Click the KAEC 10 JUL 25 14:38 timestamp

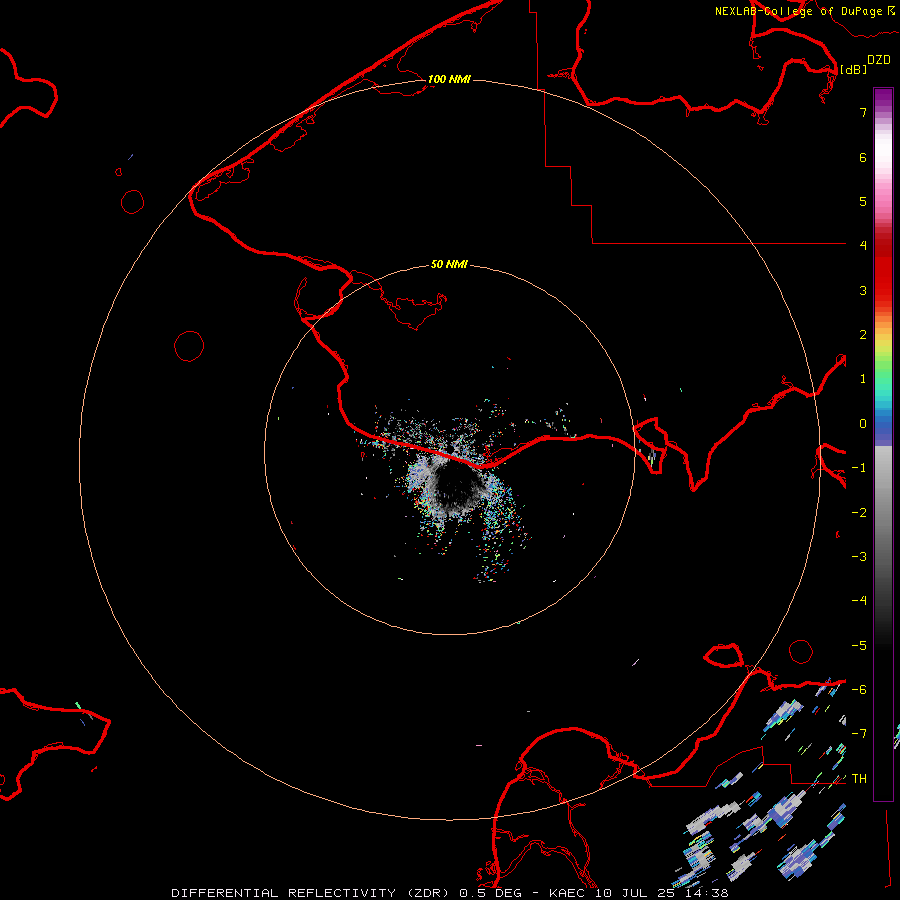[x=638, y=893]
